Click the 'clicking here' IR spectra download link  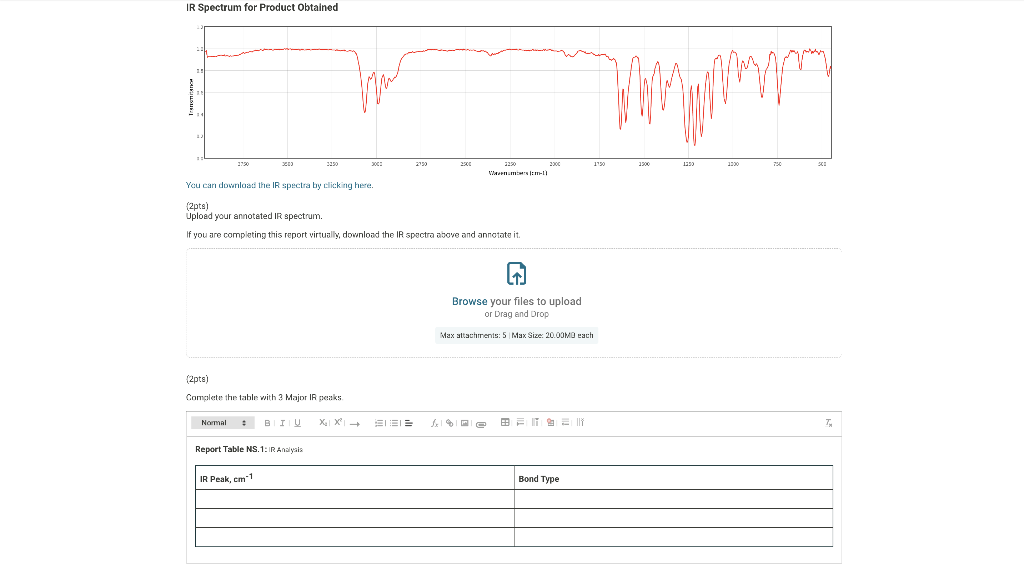click(348, 185)
